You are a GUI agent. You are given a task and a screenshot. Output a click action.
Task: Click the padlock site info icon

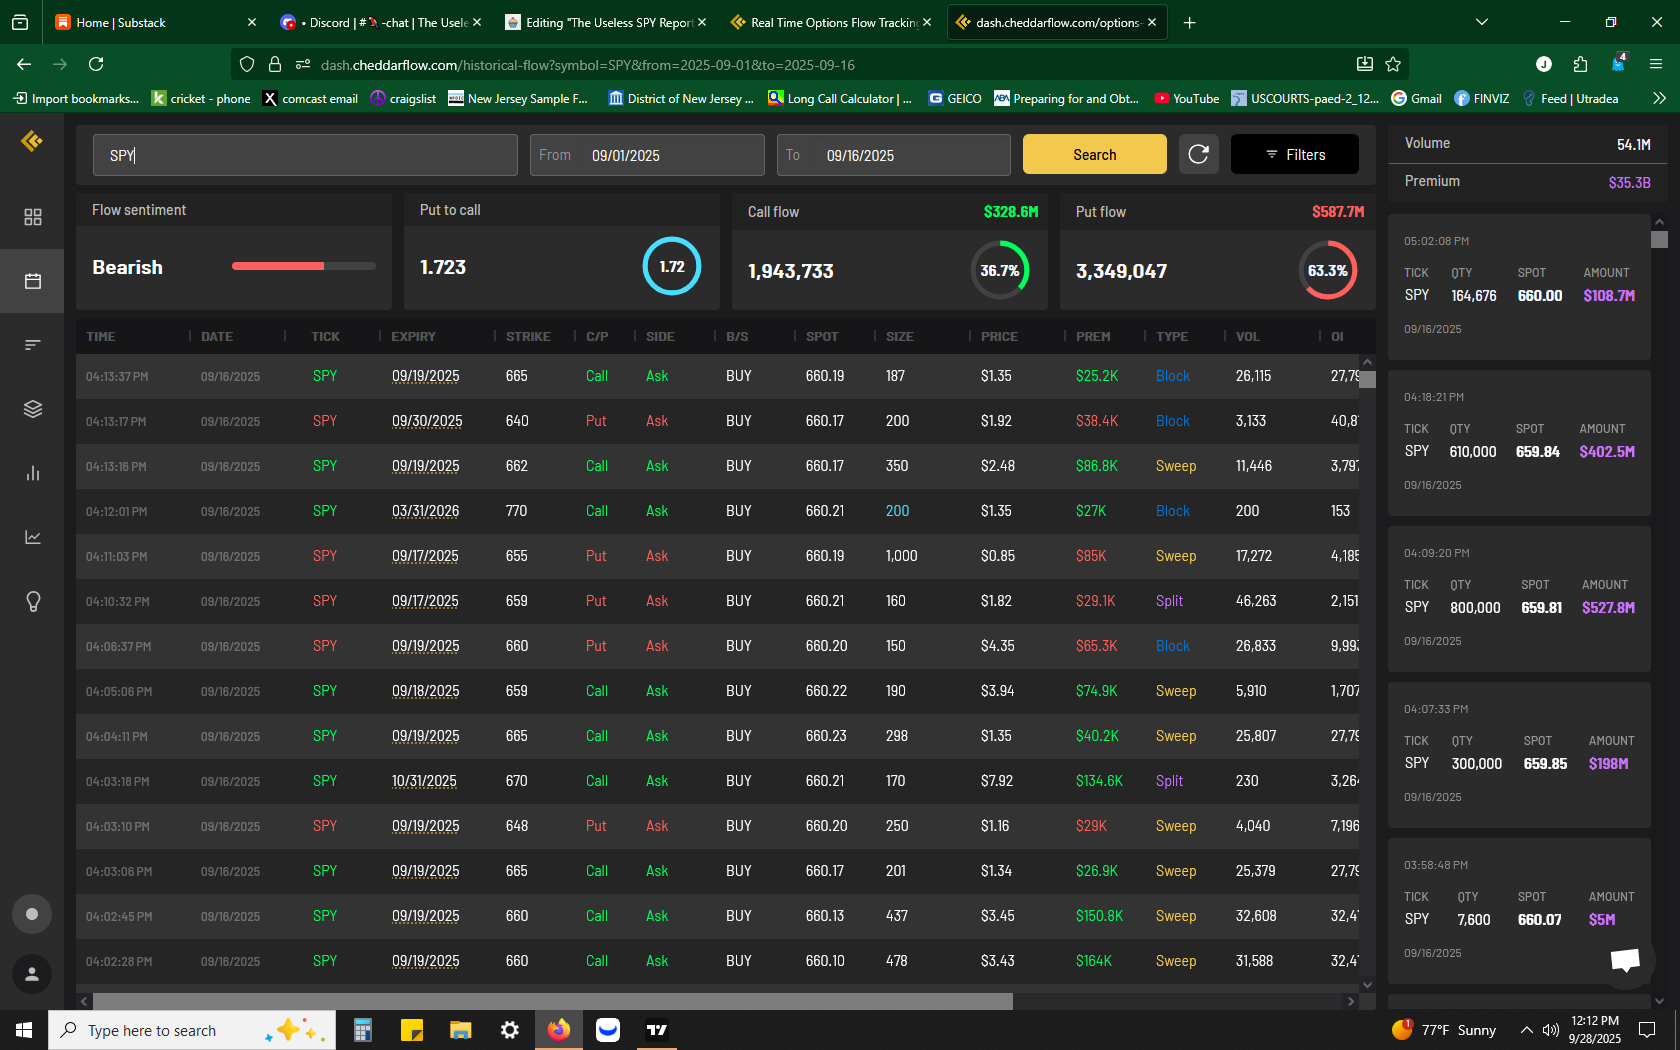pyautogui.click(x=275, y=64)
